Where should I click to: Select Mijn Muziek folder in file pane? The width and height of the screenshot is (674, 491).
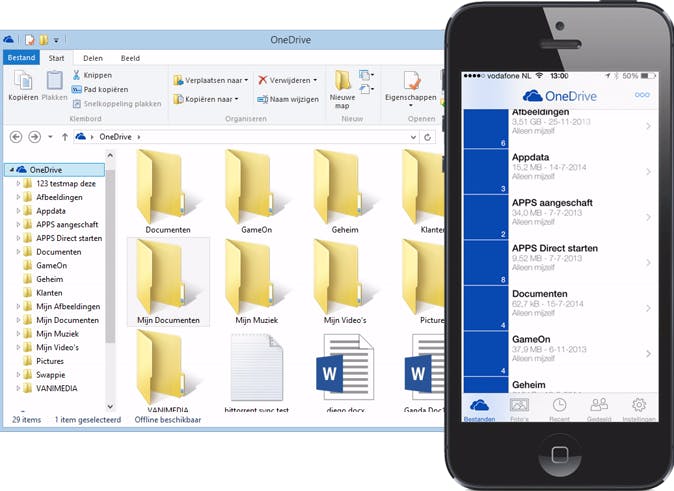(257, 282)
